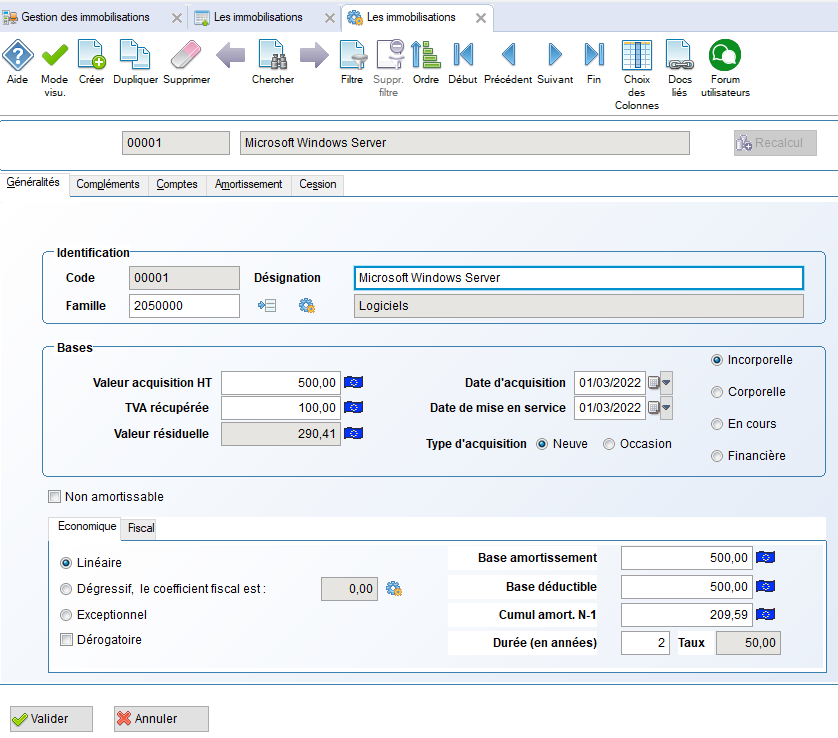Open the Chercher binoculars search
Screen dimensions: 838x738
coord(273,56)
